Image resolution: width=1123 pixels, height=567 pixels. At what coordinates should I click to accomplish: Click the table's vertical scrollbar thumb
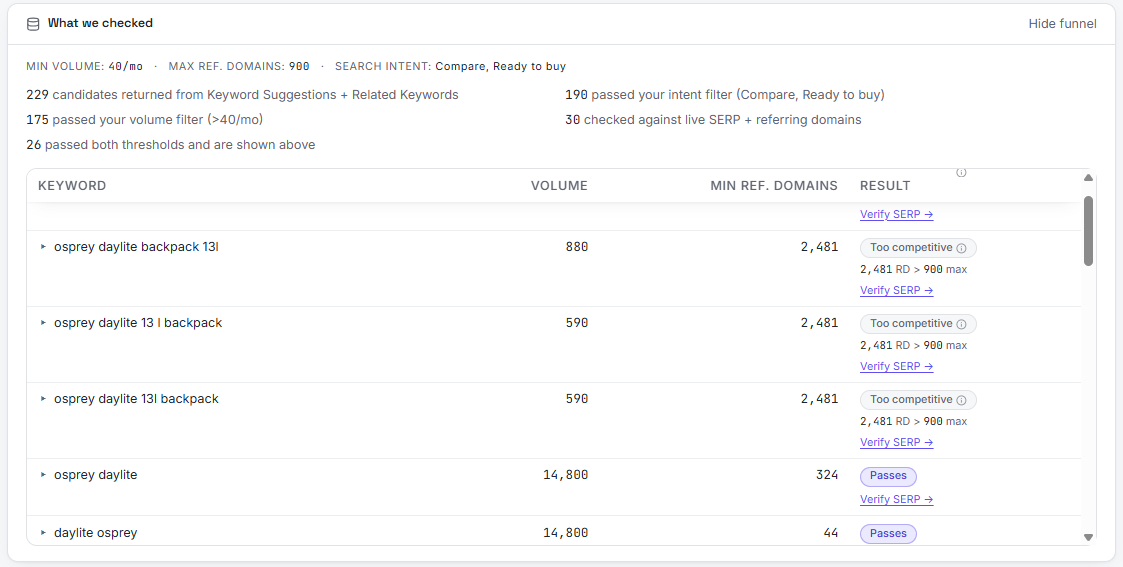(1089, 231)
